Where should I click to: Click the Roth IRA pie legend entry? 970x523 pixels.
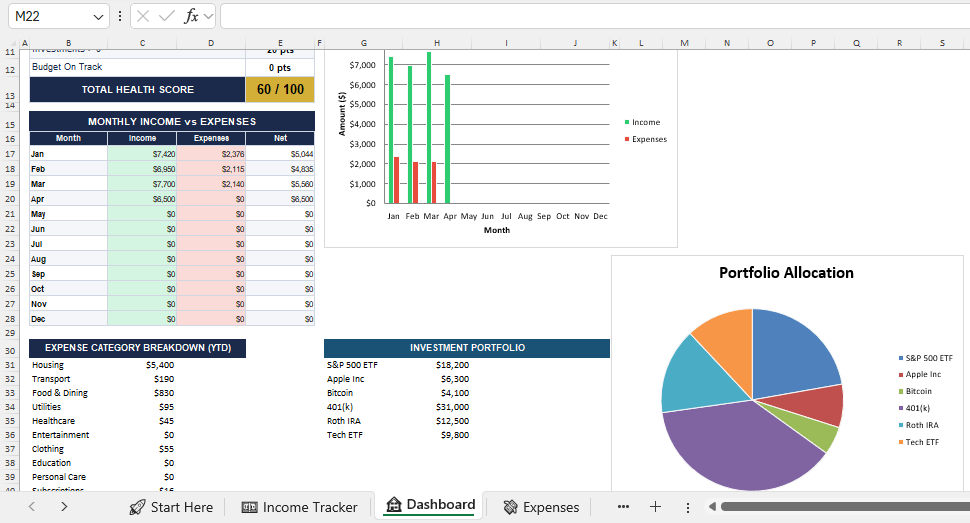[x=919, y=425]
